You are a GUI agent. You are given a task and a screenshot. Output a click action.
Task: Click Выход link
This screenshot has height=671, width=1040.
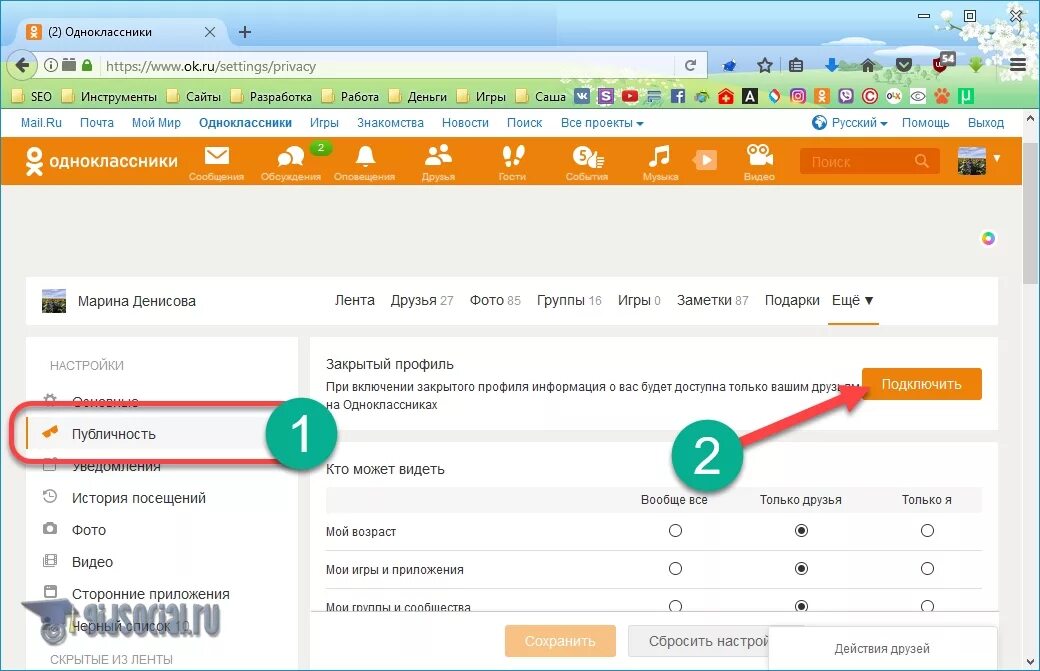pos(986,123)
